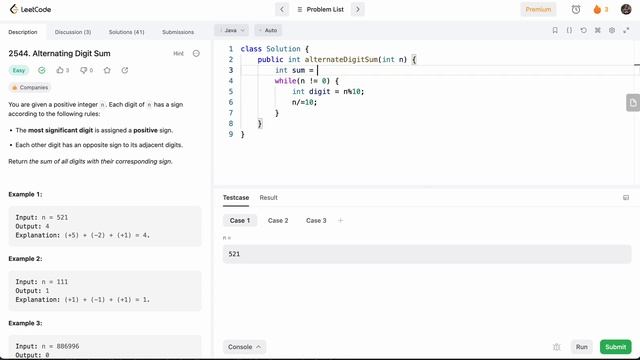Click the streak fire icon

597,9
